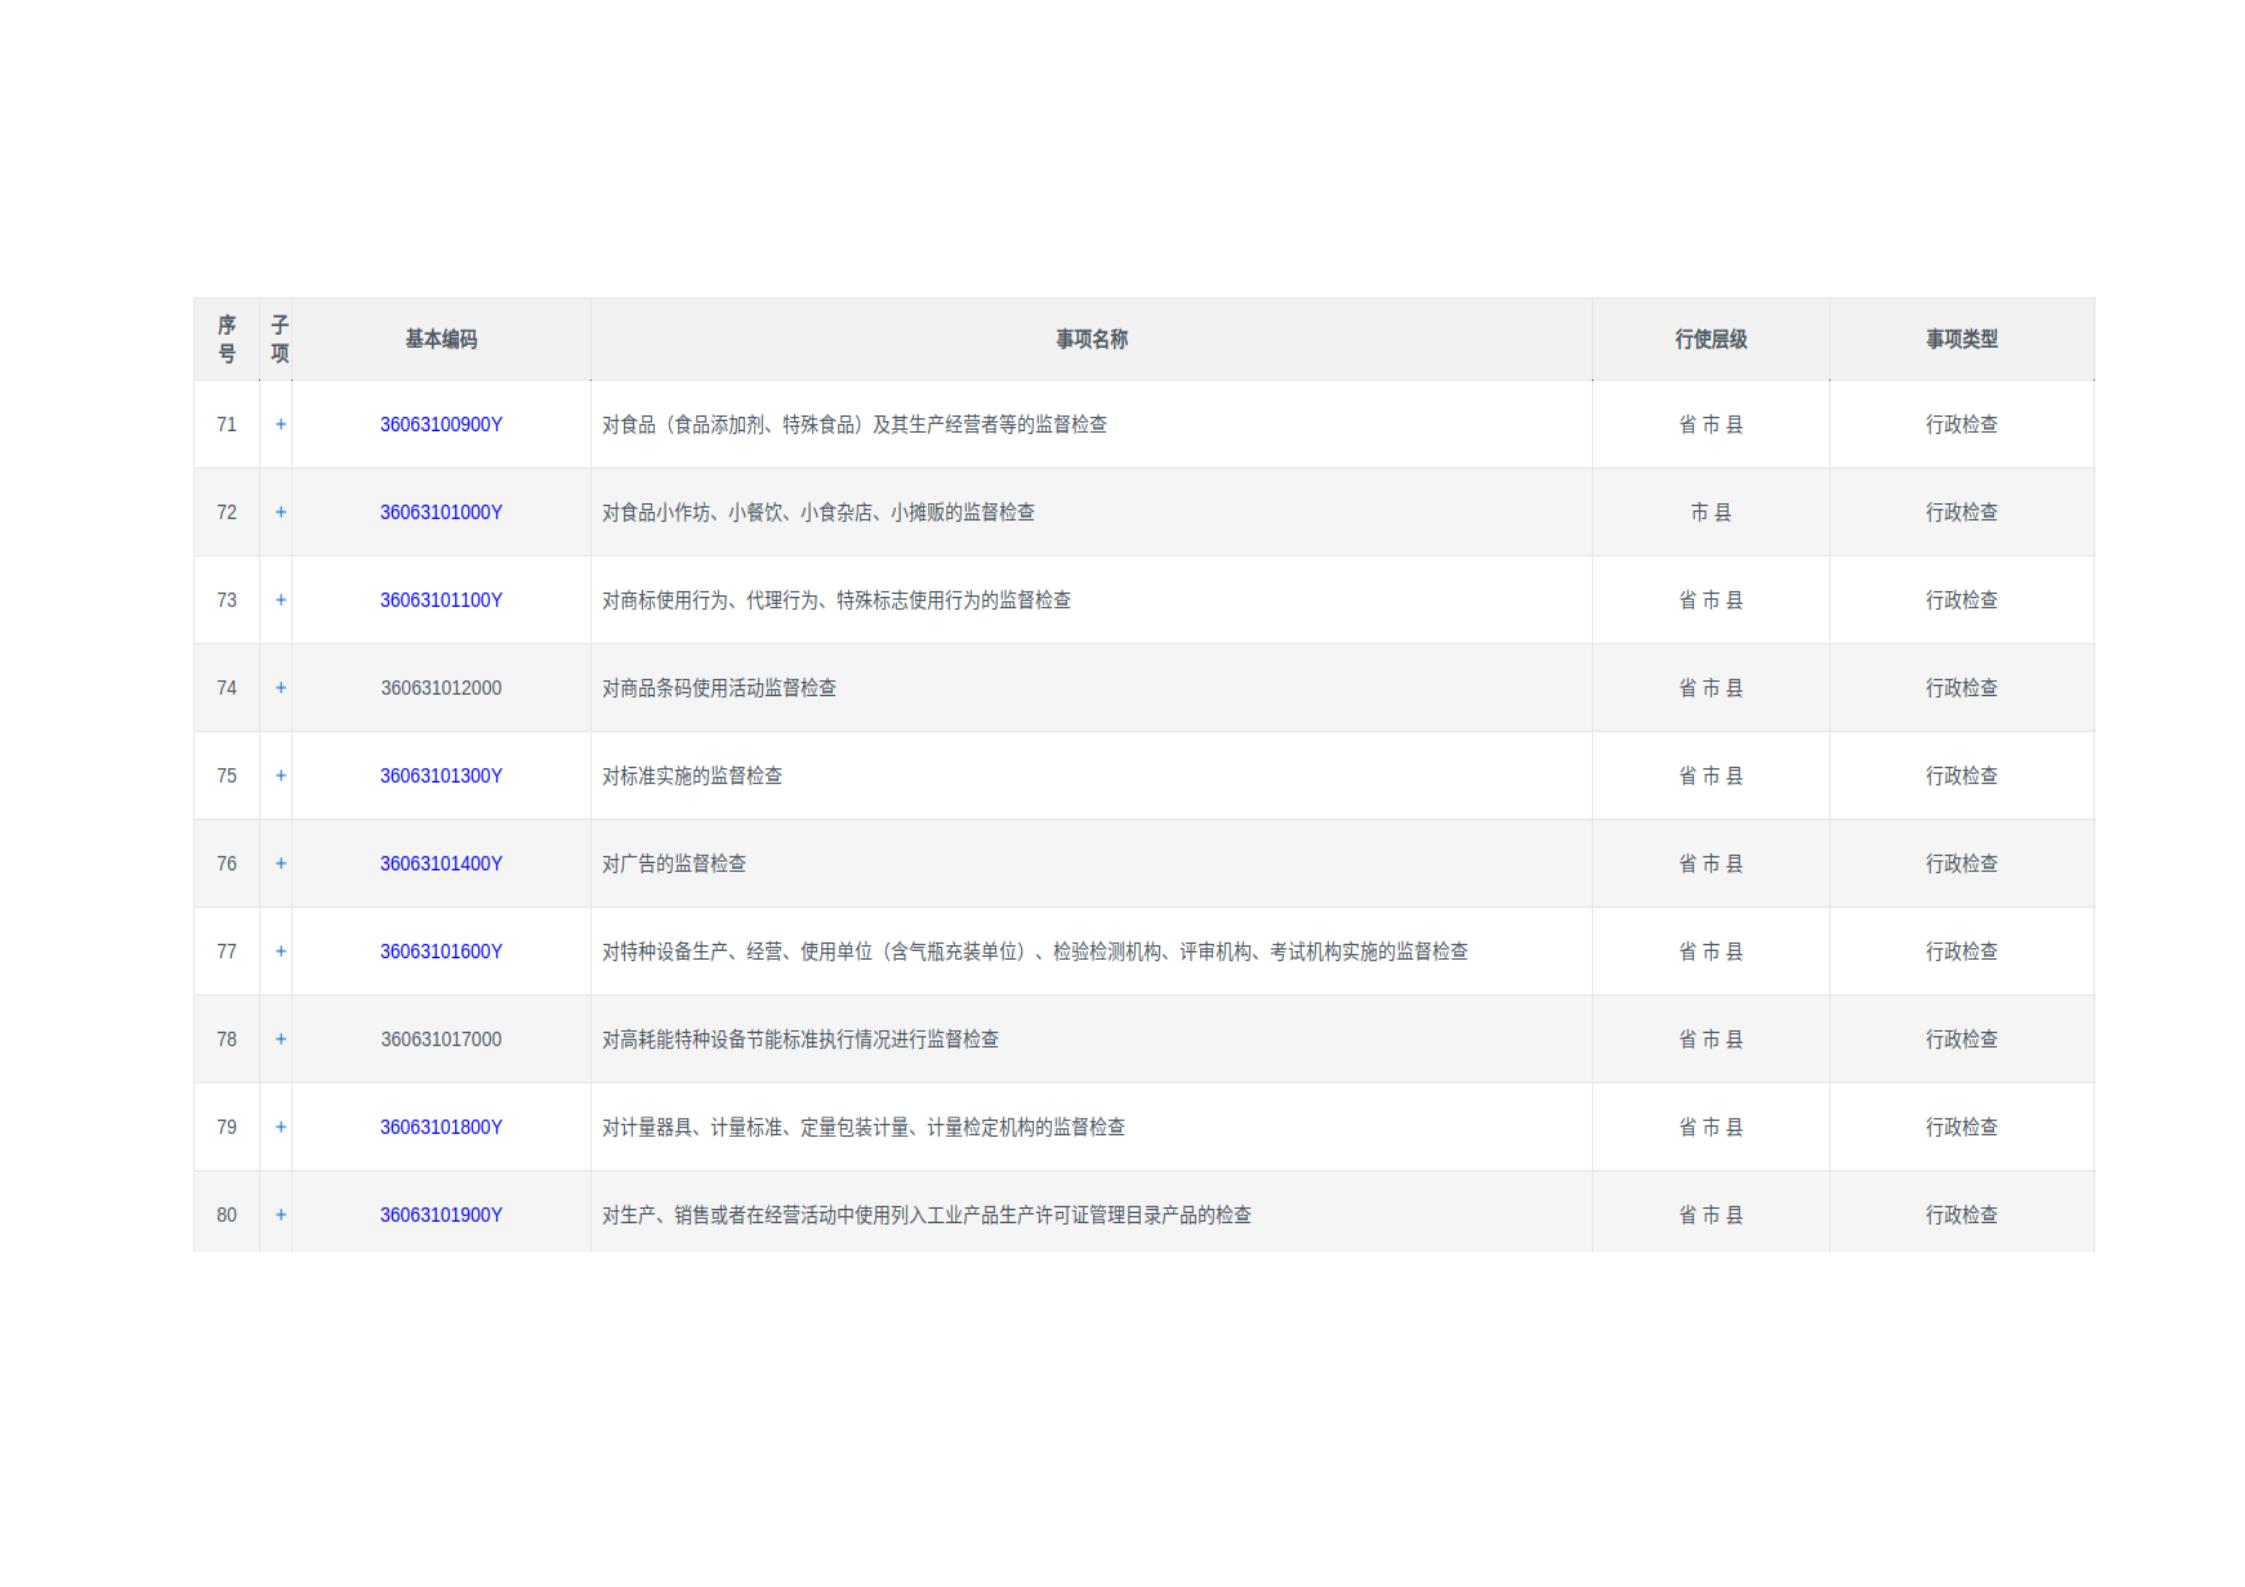This screenshot has width=2245, height=1587.
Task: Click the plus icon in row 78
Action: (x=281, y=1039)
